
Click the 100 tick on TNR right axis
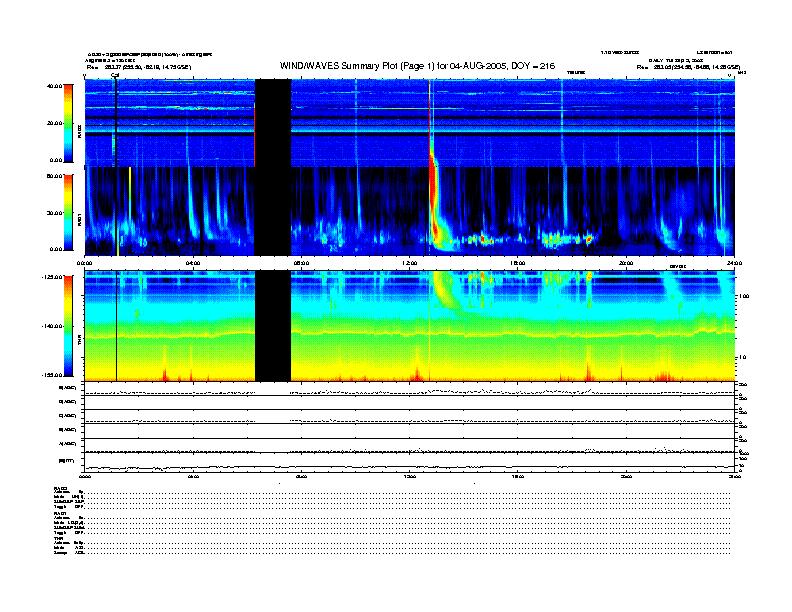tap(744, 296)
